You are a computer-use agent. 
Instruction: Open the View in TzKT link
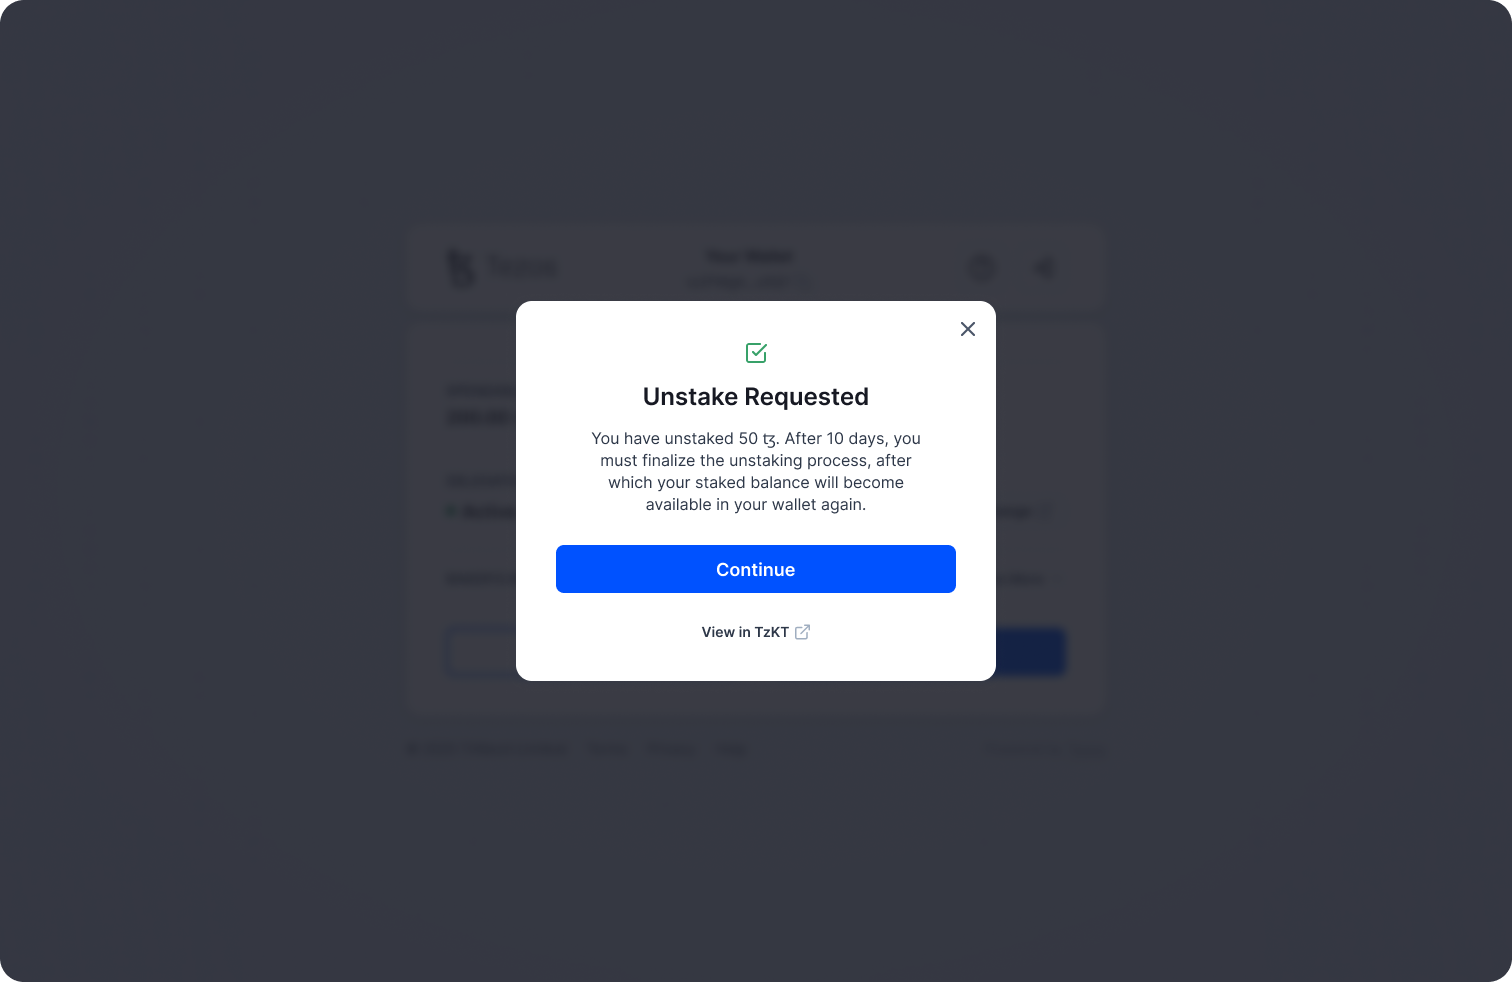tap(745, 632)
